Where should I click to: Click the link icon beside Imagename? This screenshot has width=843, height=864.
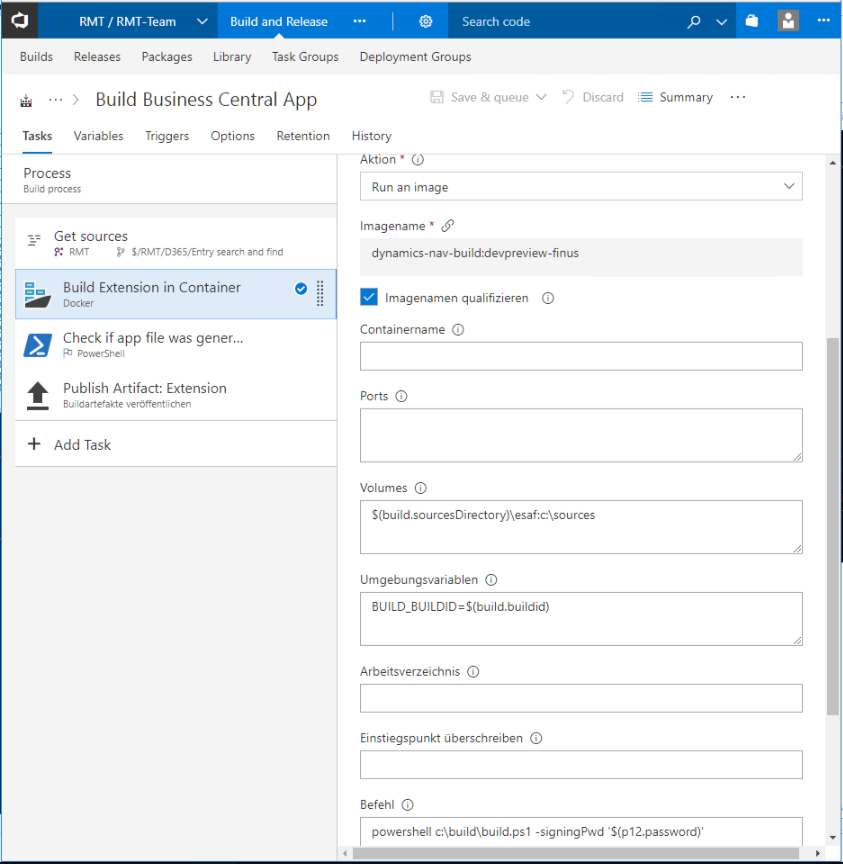448,226
